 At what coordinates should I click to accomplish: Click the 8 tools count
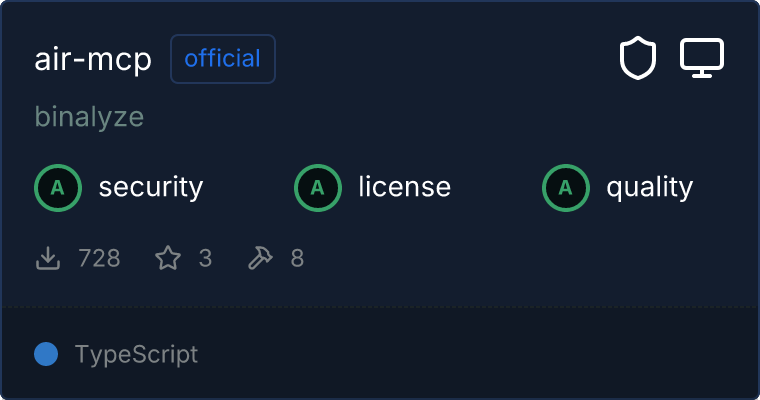click(x=297, y=258)
